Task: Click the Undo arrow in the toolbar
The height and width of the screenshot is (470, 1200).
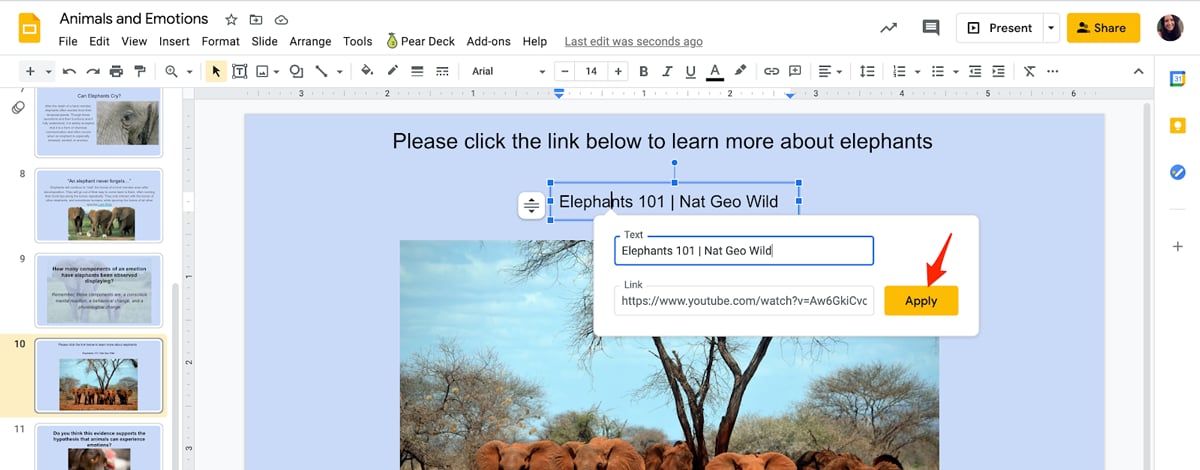Action: coord(69,71)
